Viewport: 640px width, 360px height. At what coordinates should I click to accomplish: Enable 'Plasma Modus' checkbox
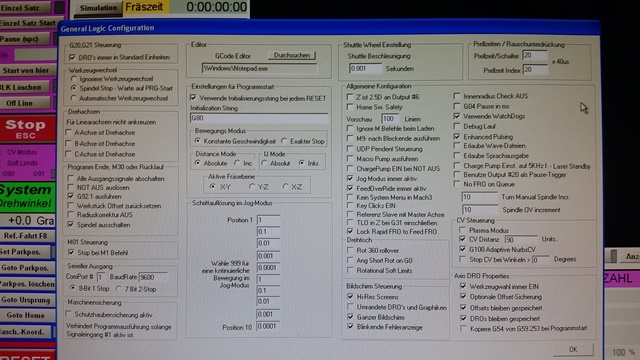(462, 230)
